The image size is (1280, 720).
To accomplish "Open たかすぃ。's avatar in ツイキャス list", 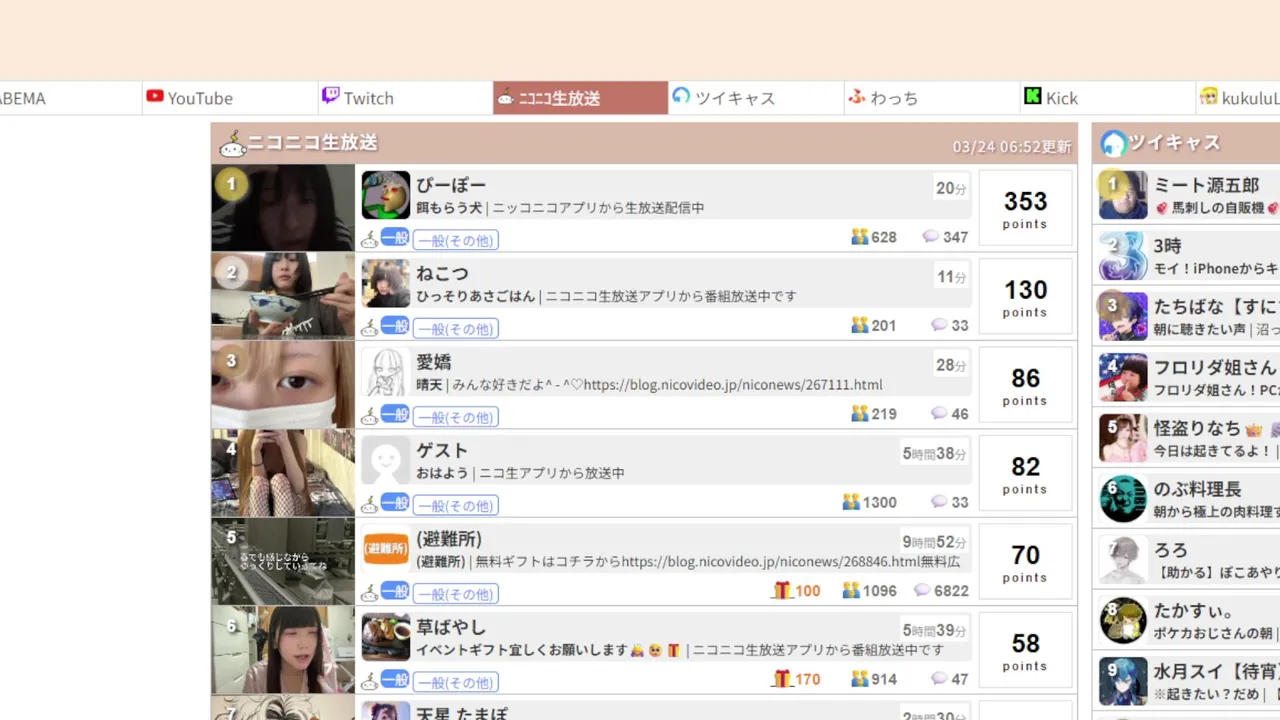I will [1123, 621].
